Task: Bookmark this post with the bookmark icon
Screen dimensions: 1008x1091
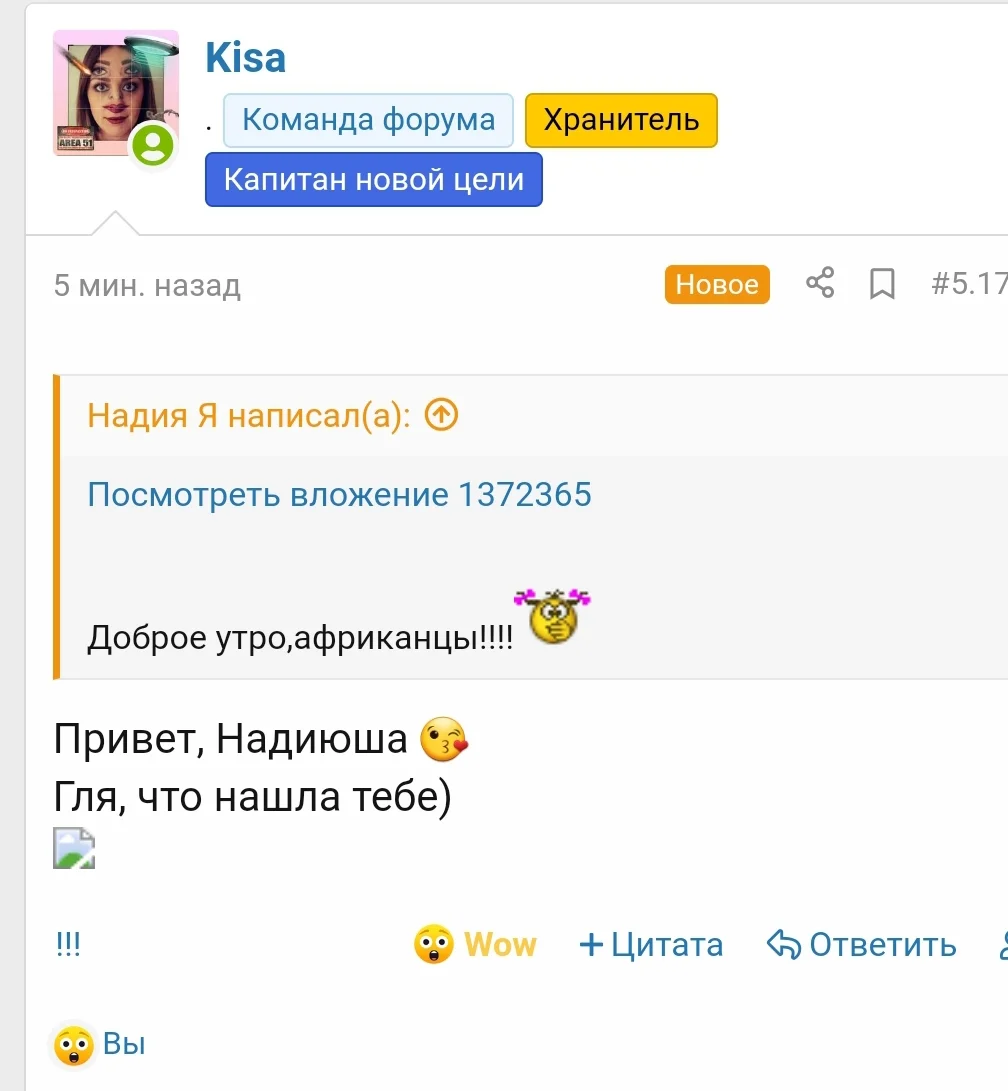Action: pyautogui.click(x=882, y=285)
